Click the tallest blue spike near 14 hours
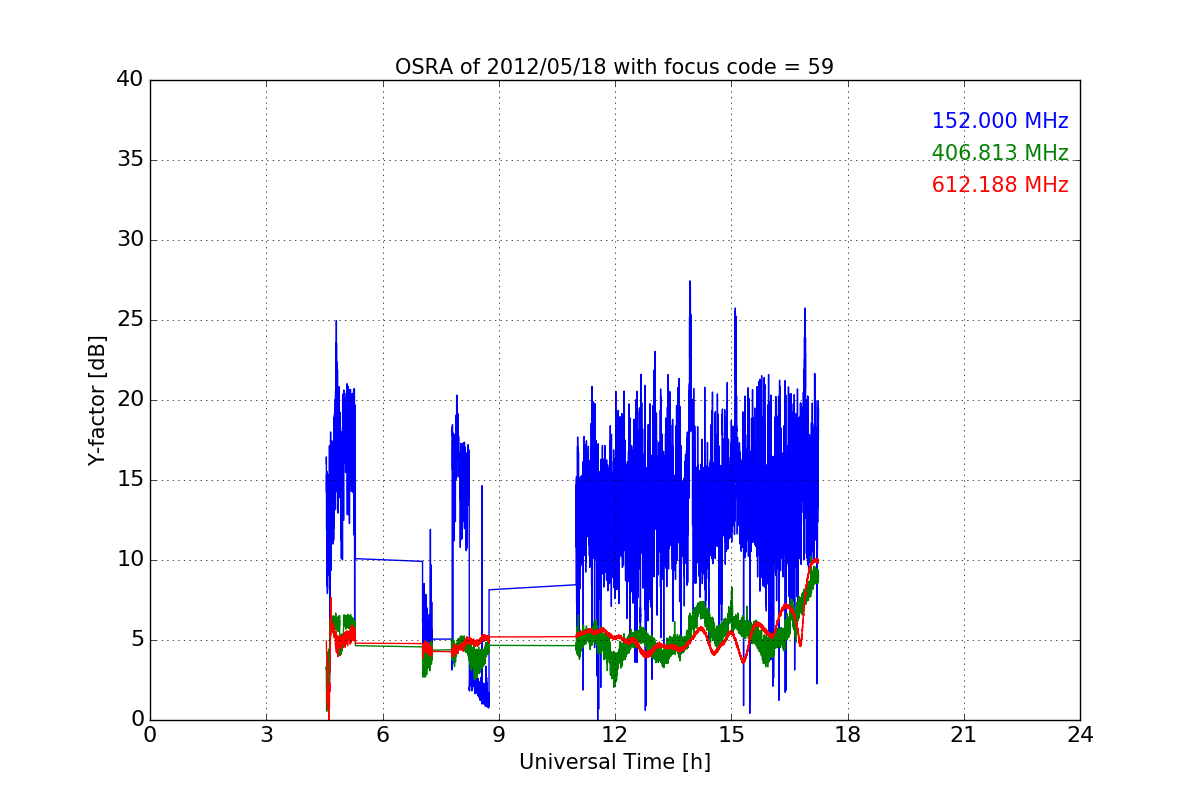 click(x=690, y=283)
